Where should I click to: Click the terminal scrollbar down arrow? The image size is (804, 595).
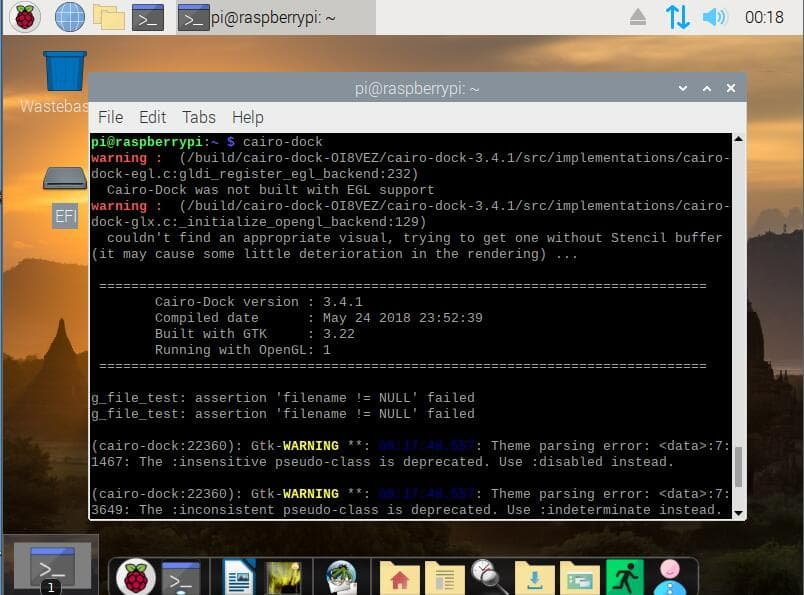(x=739, y=512)
